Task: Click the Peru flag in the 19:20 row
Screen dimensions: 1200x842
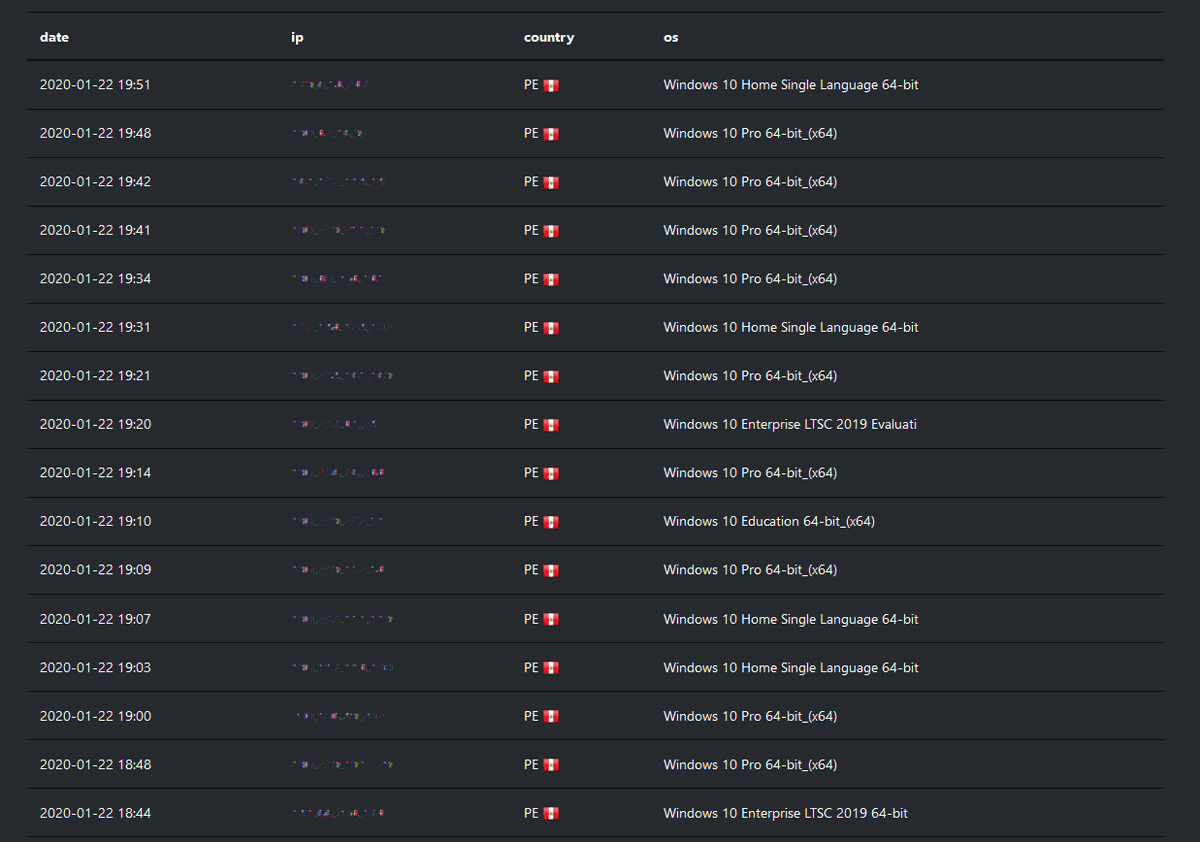Action: point(551,425)
